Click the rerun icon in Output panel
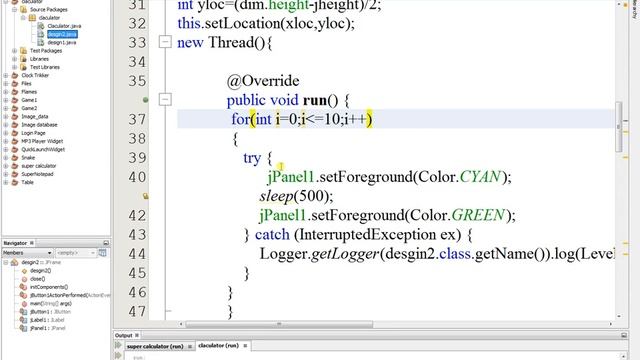The width and height of the screenshot is (640, 360). [118, 345]
